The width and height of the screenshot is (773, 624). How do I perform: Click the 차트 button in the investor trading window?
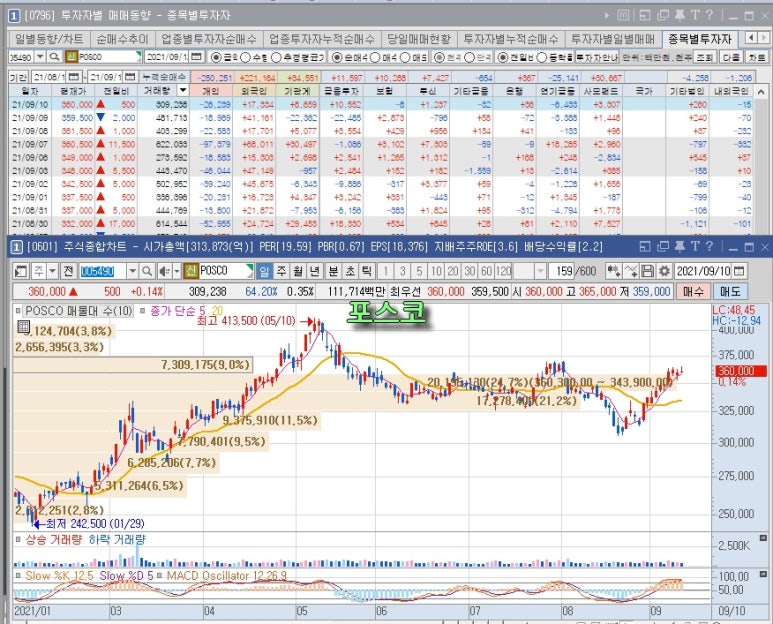(x=757, y=57)
